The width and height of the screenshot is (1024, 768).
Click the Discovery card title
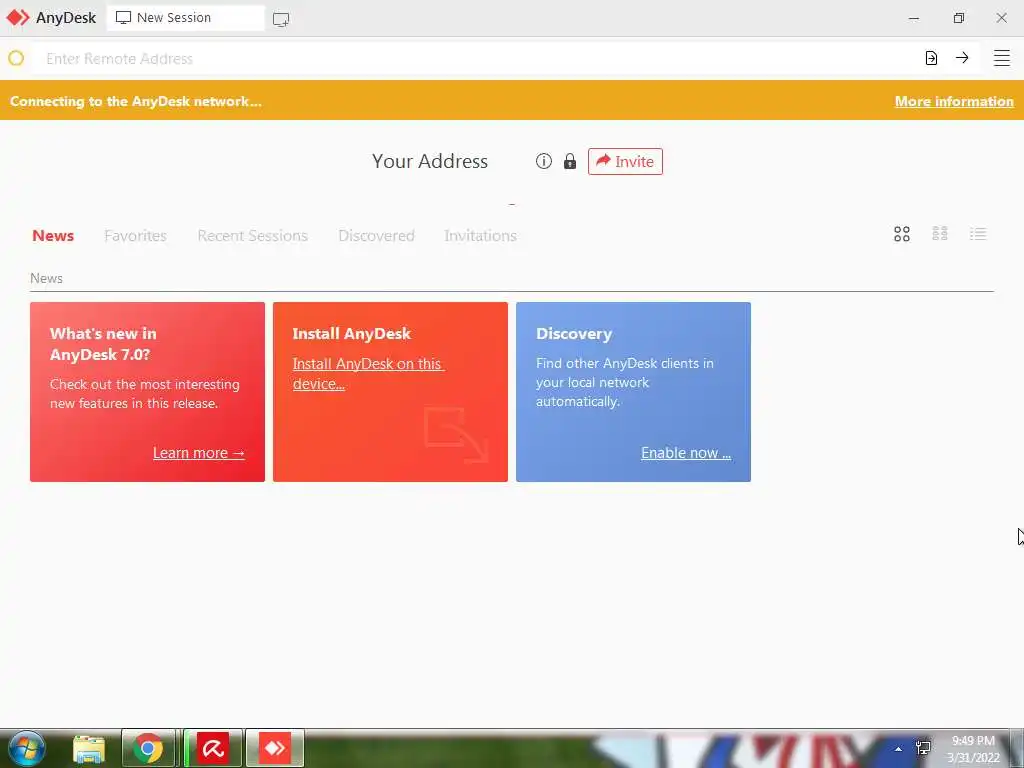coord(574,334)
